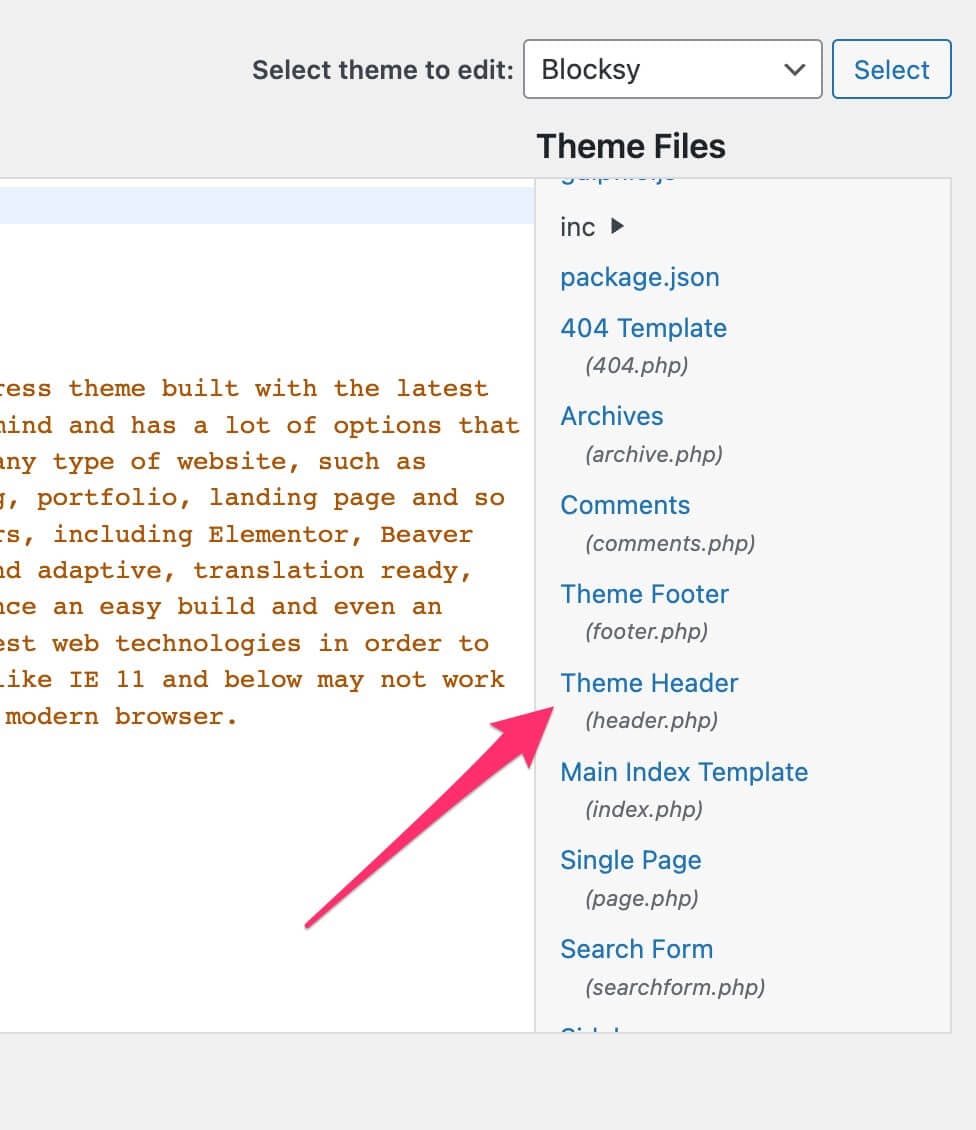Click the partially hidden file above inc
The width and height of the screenshot is (976, 1130).
click(x=617, y=180)
